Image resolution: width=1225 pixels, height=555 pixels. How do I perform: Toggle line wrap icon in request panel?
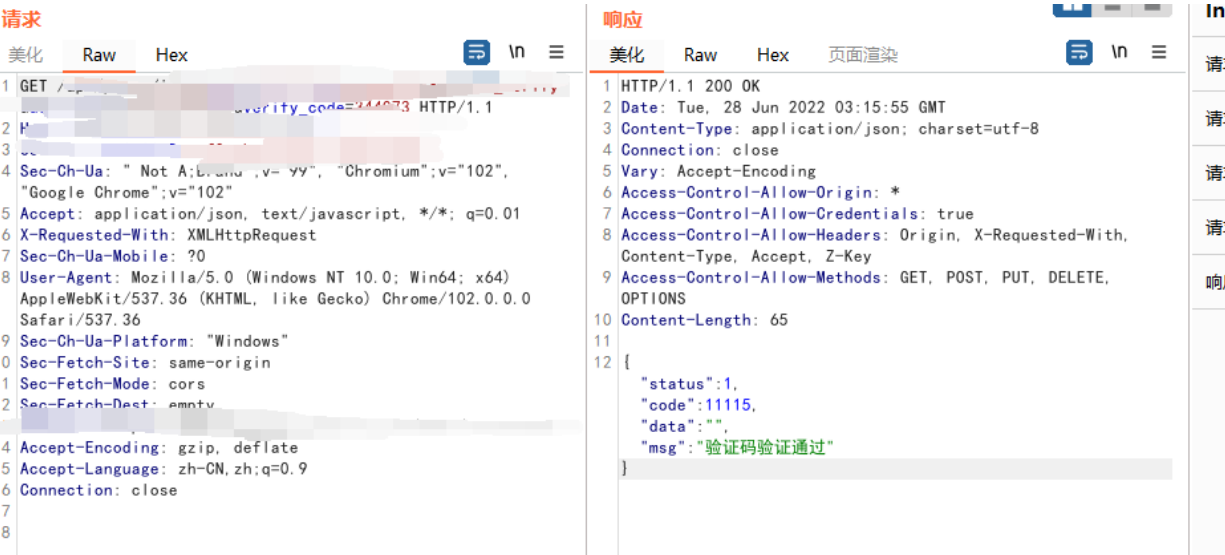pos(477,52)
